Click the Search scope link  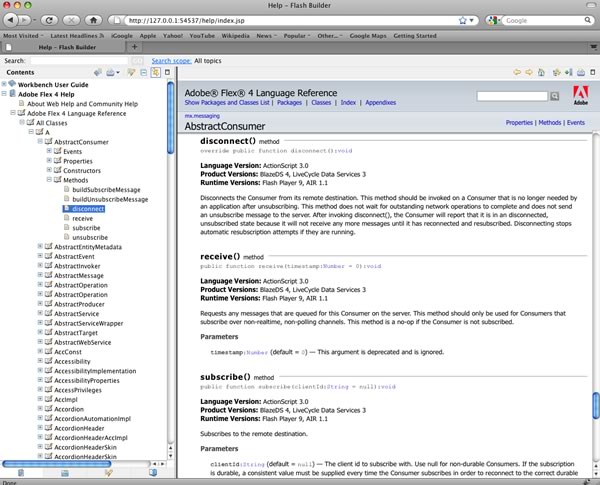point(171,61)
